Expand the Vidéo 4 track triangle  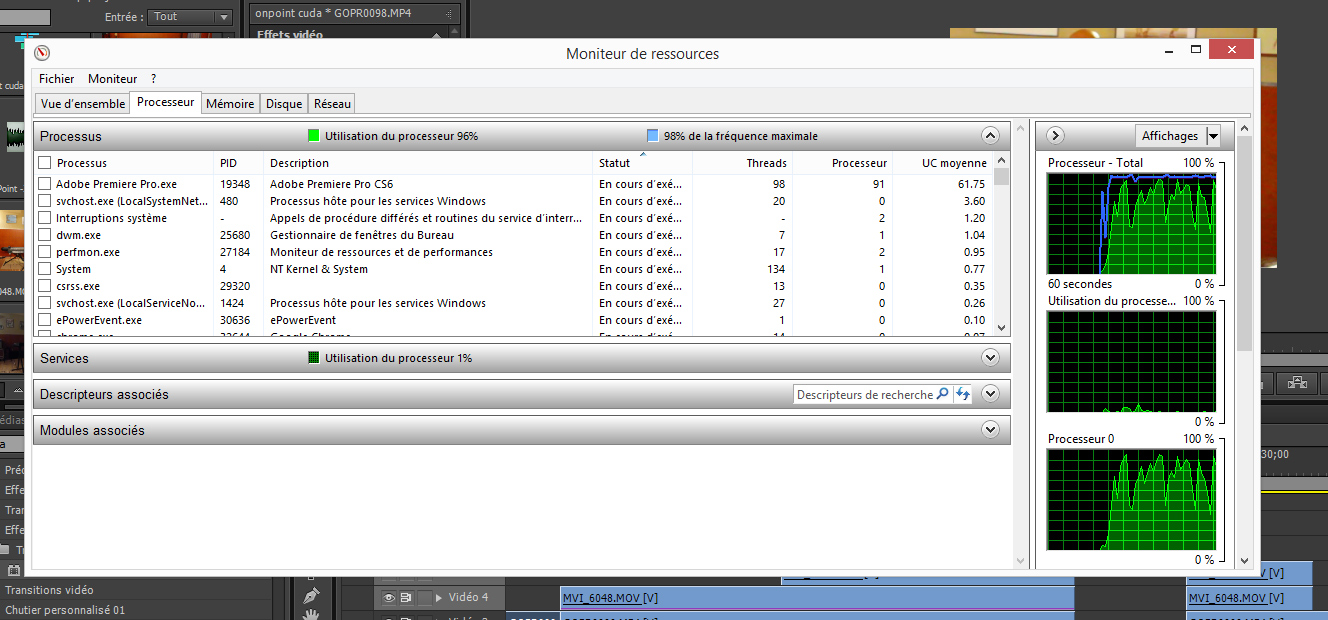pos(438,598)
